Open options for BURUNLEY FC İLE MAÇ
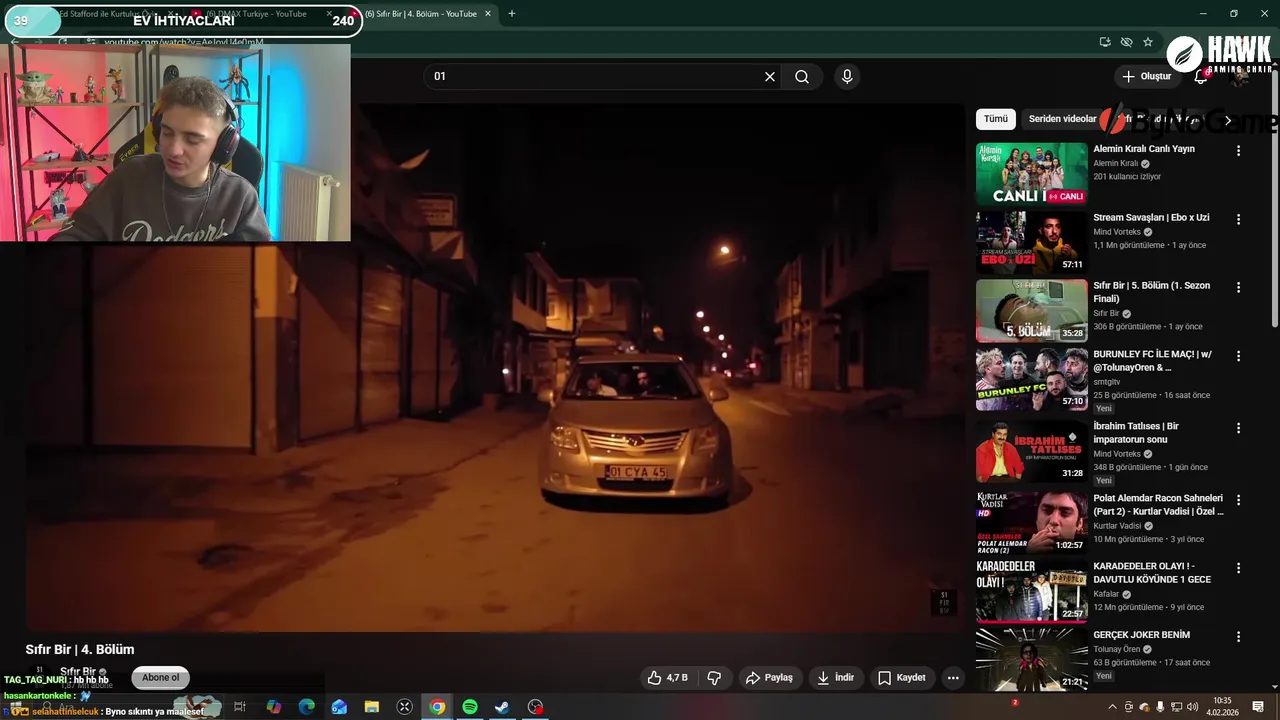Viewport: 1280px width, 720px height. (1238, 356)
